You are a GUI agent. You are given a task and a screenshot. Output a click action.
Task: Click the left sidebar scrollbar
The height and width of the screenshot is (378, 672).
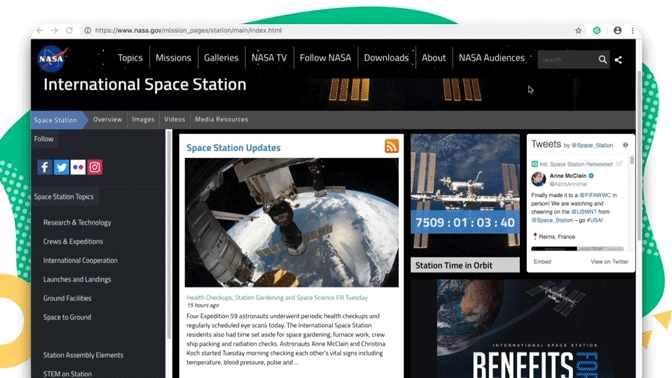169,234
